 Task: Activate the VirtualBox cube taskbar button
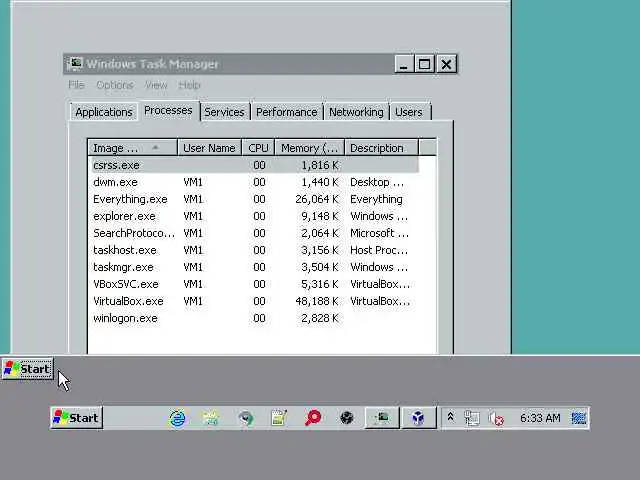click(418, 418)
